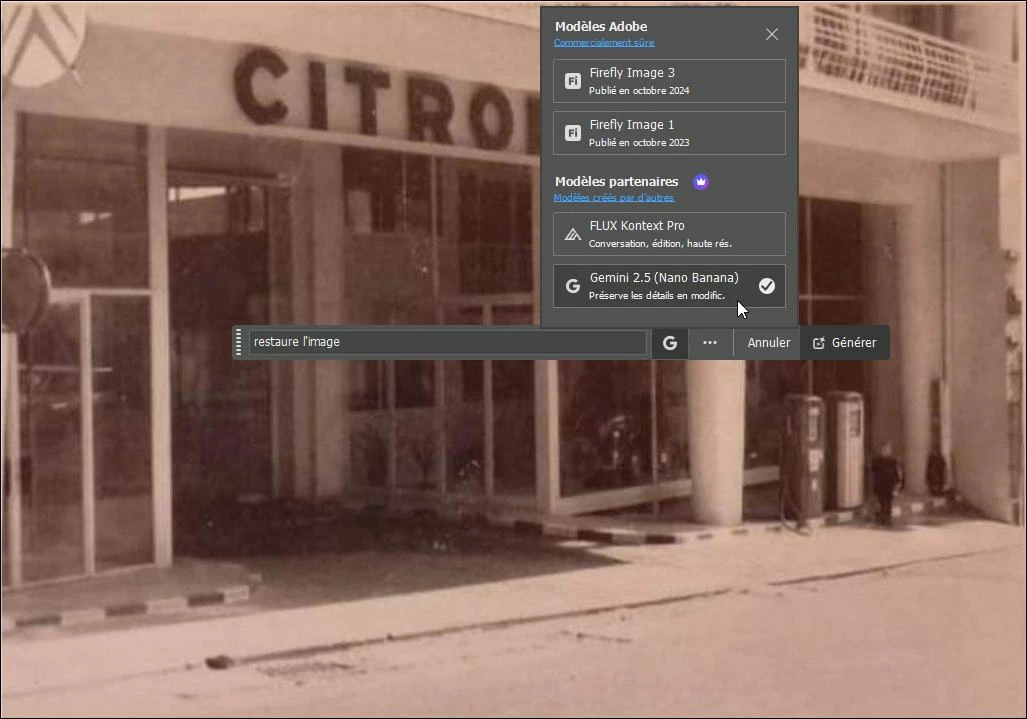The height and width of the screenshot is (719, 1027).
Task: Click the Firefly Image 1 Fi icon
Action: (x=572, y=133)
